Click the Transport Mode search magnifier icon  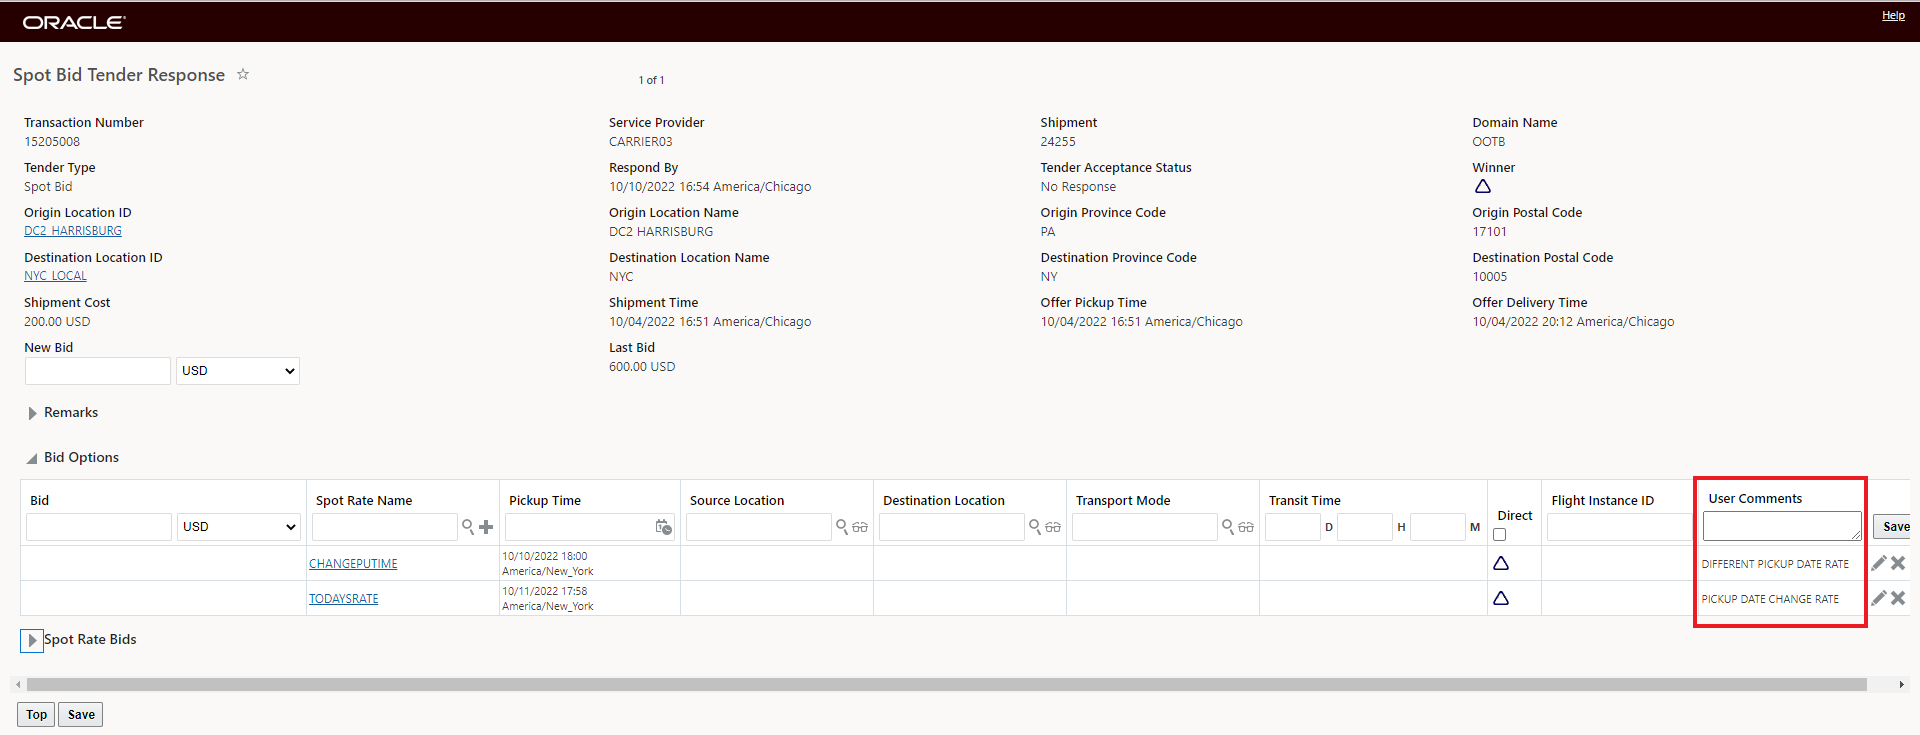tap(1228, 526)
